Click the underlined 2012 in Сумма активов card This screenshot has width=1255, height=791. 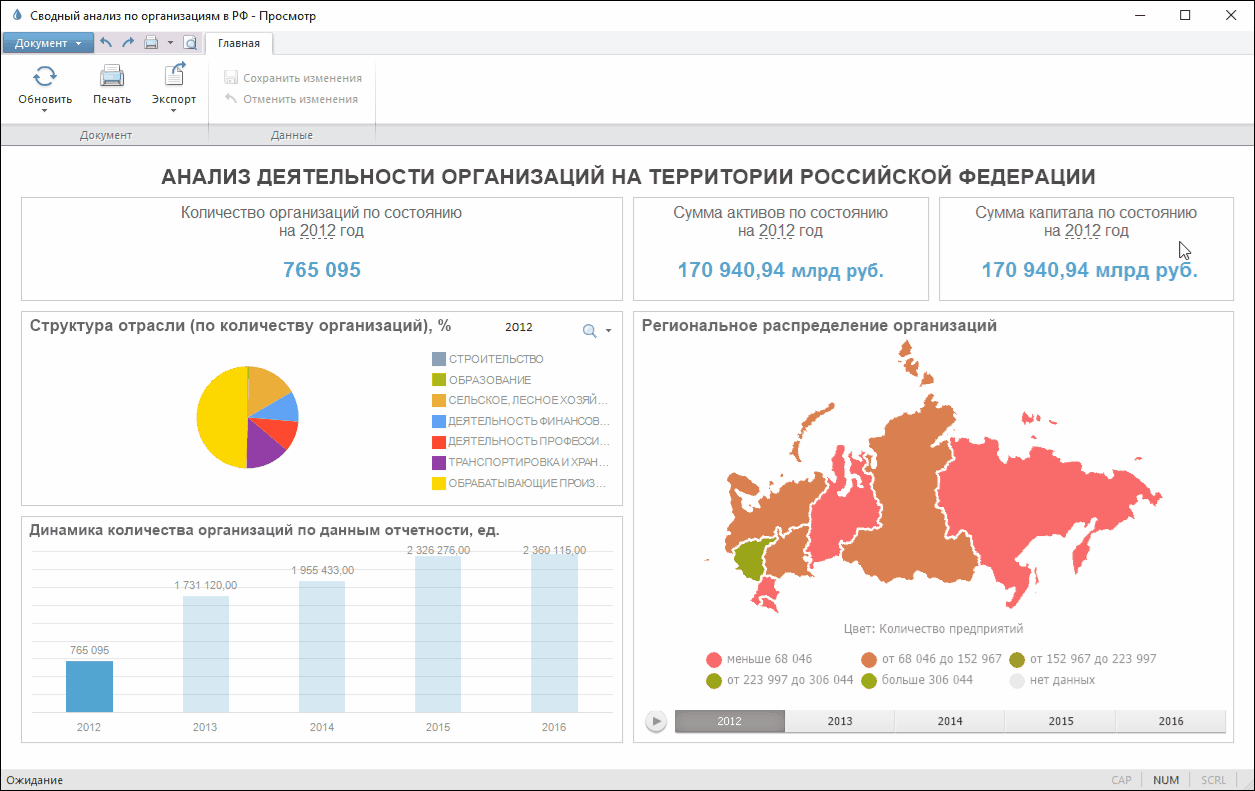click(777, 231)
